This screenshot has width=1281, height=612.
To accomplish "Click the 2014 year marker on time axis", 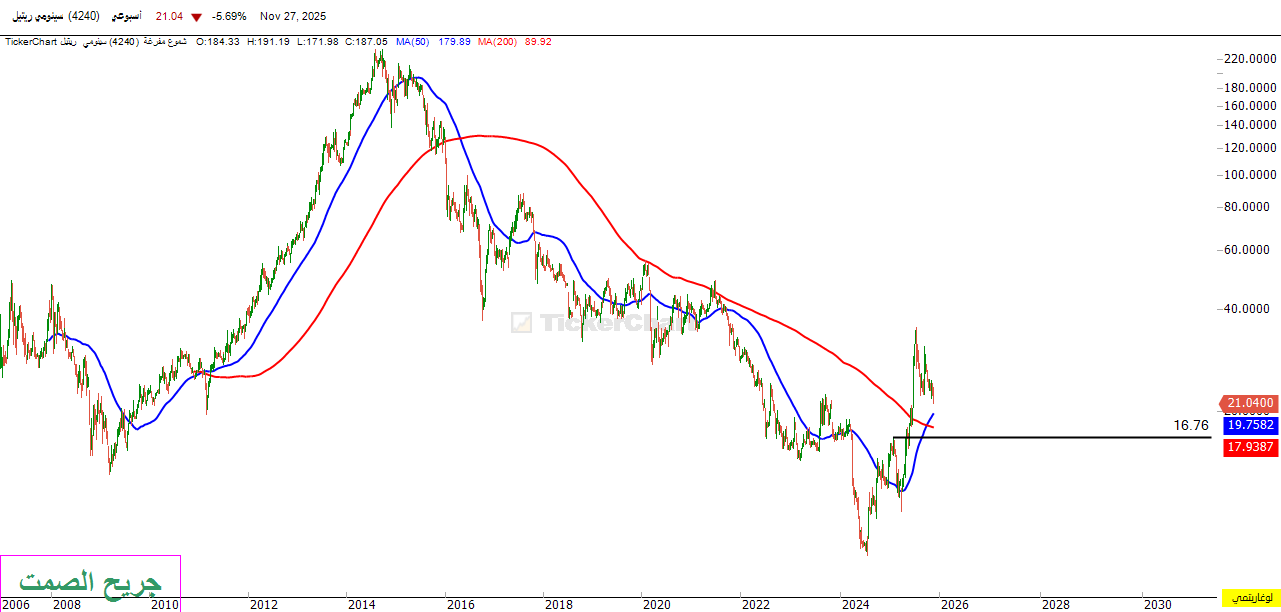I will coord(361,604).
